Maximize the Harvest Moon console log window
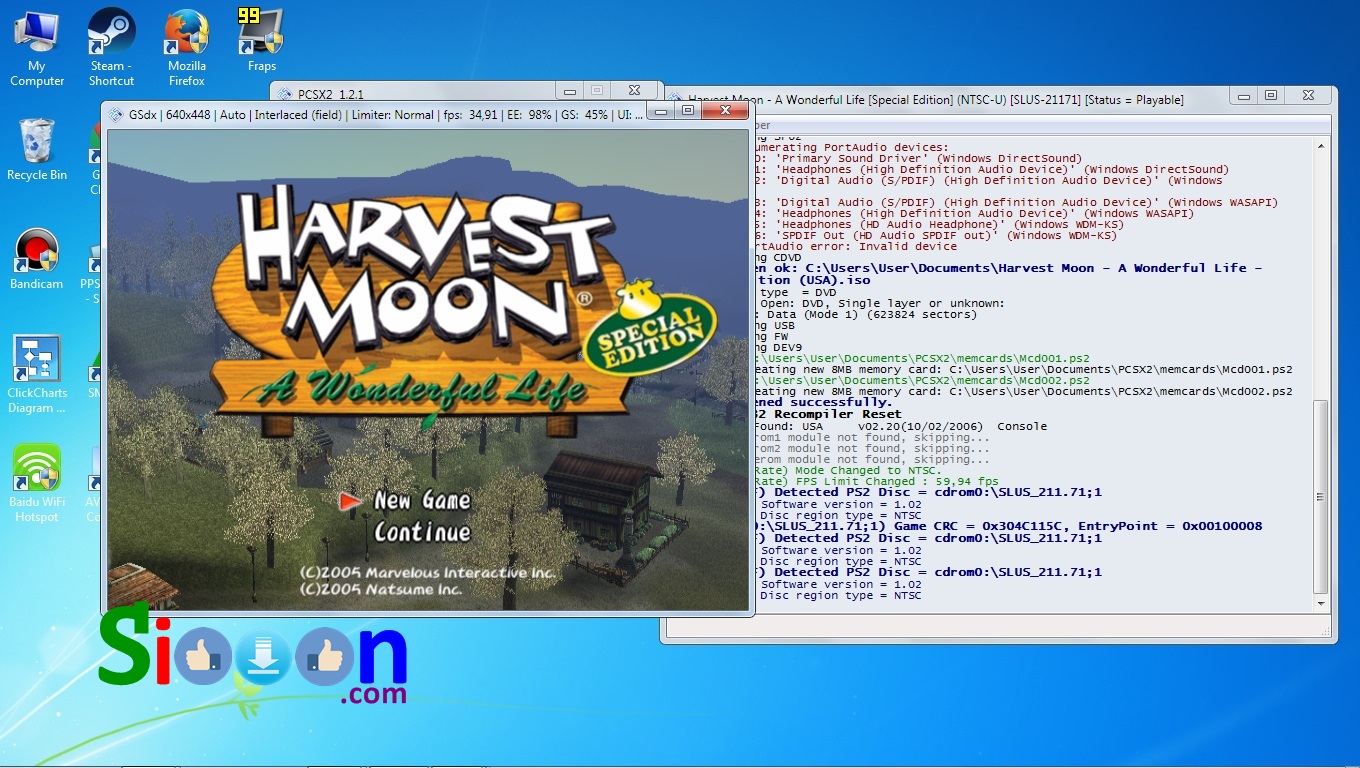1360x768 pixels. 1271,96
